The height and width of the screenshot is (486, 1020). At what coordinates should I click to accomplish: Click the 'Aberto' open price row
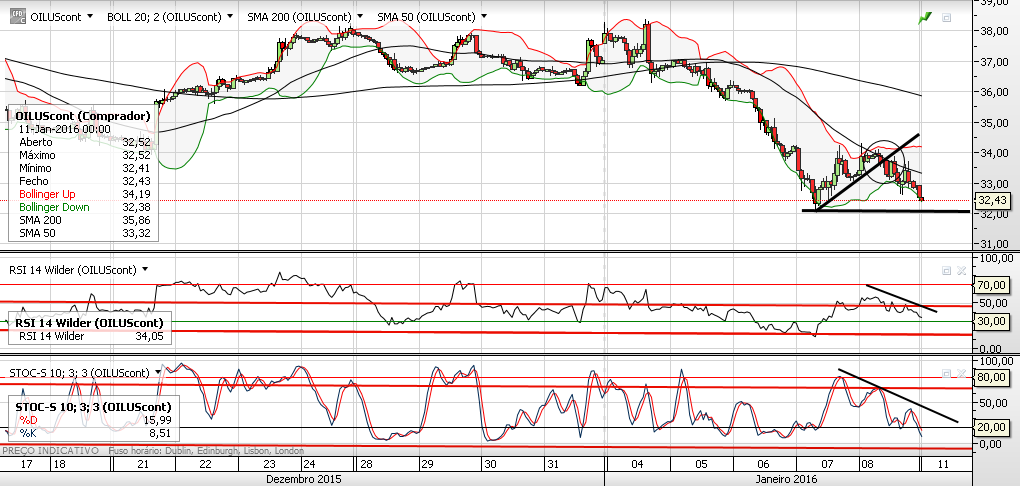click(85, 142)
